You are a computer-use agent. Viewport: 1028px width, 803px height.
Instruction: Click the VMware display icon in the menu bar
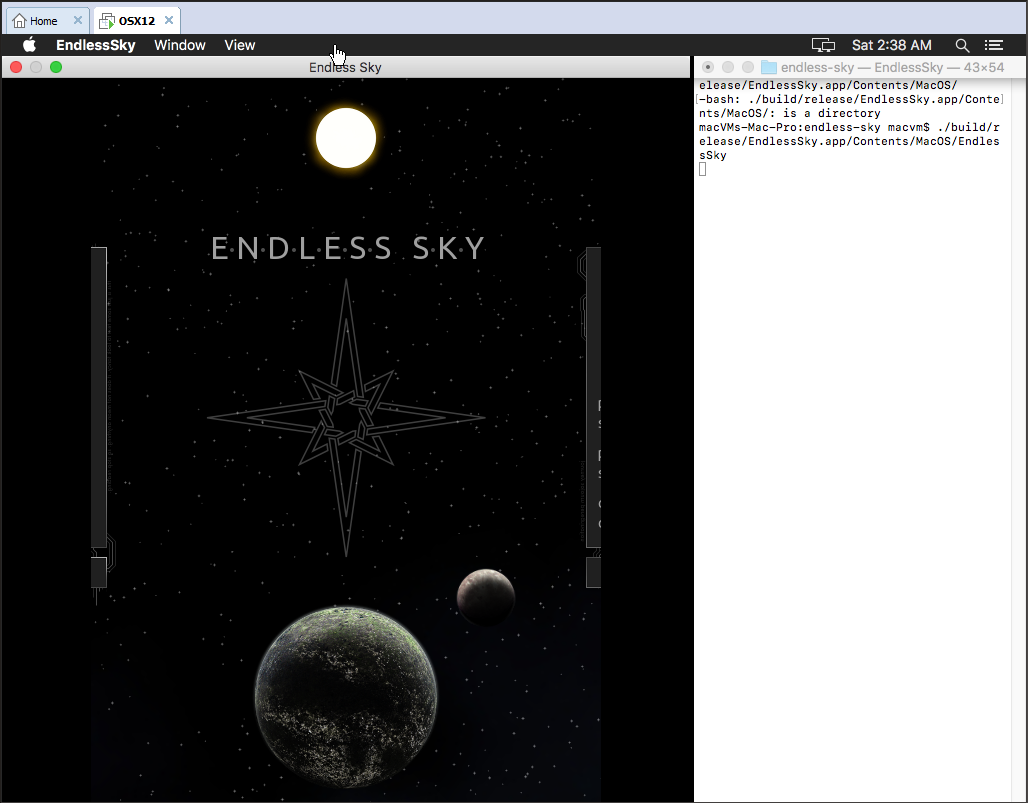823,44
